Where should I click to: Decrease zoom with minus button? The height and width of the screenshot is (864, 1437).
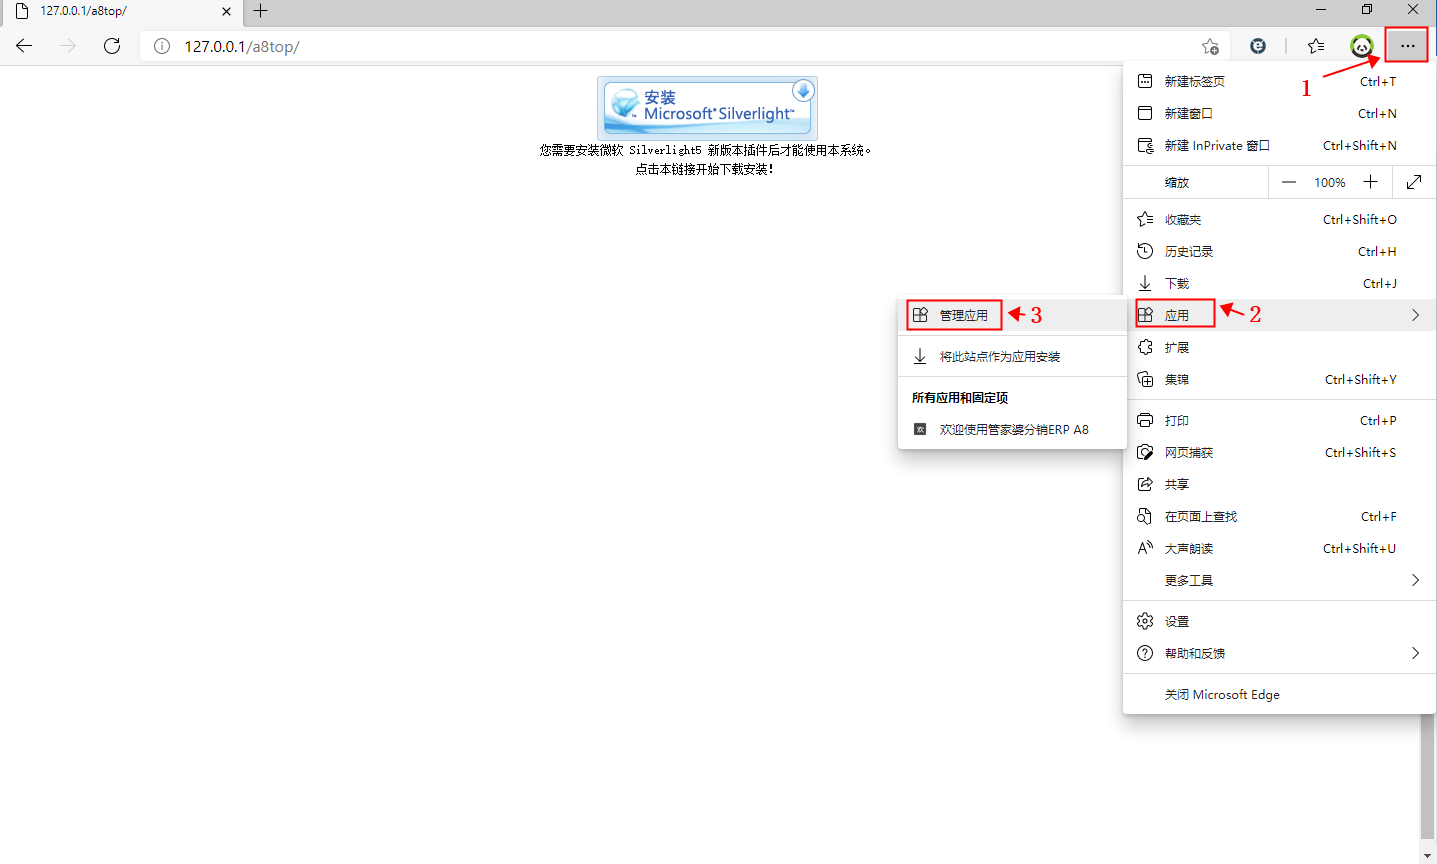point(1289,182)
